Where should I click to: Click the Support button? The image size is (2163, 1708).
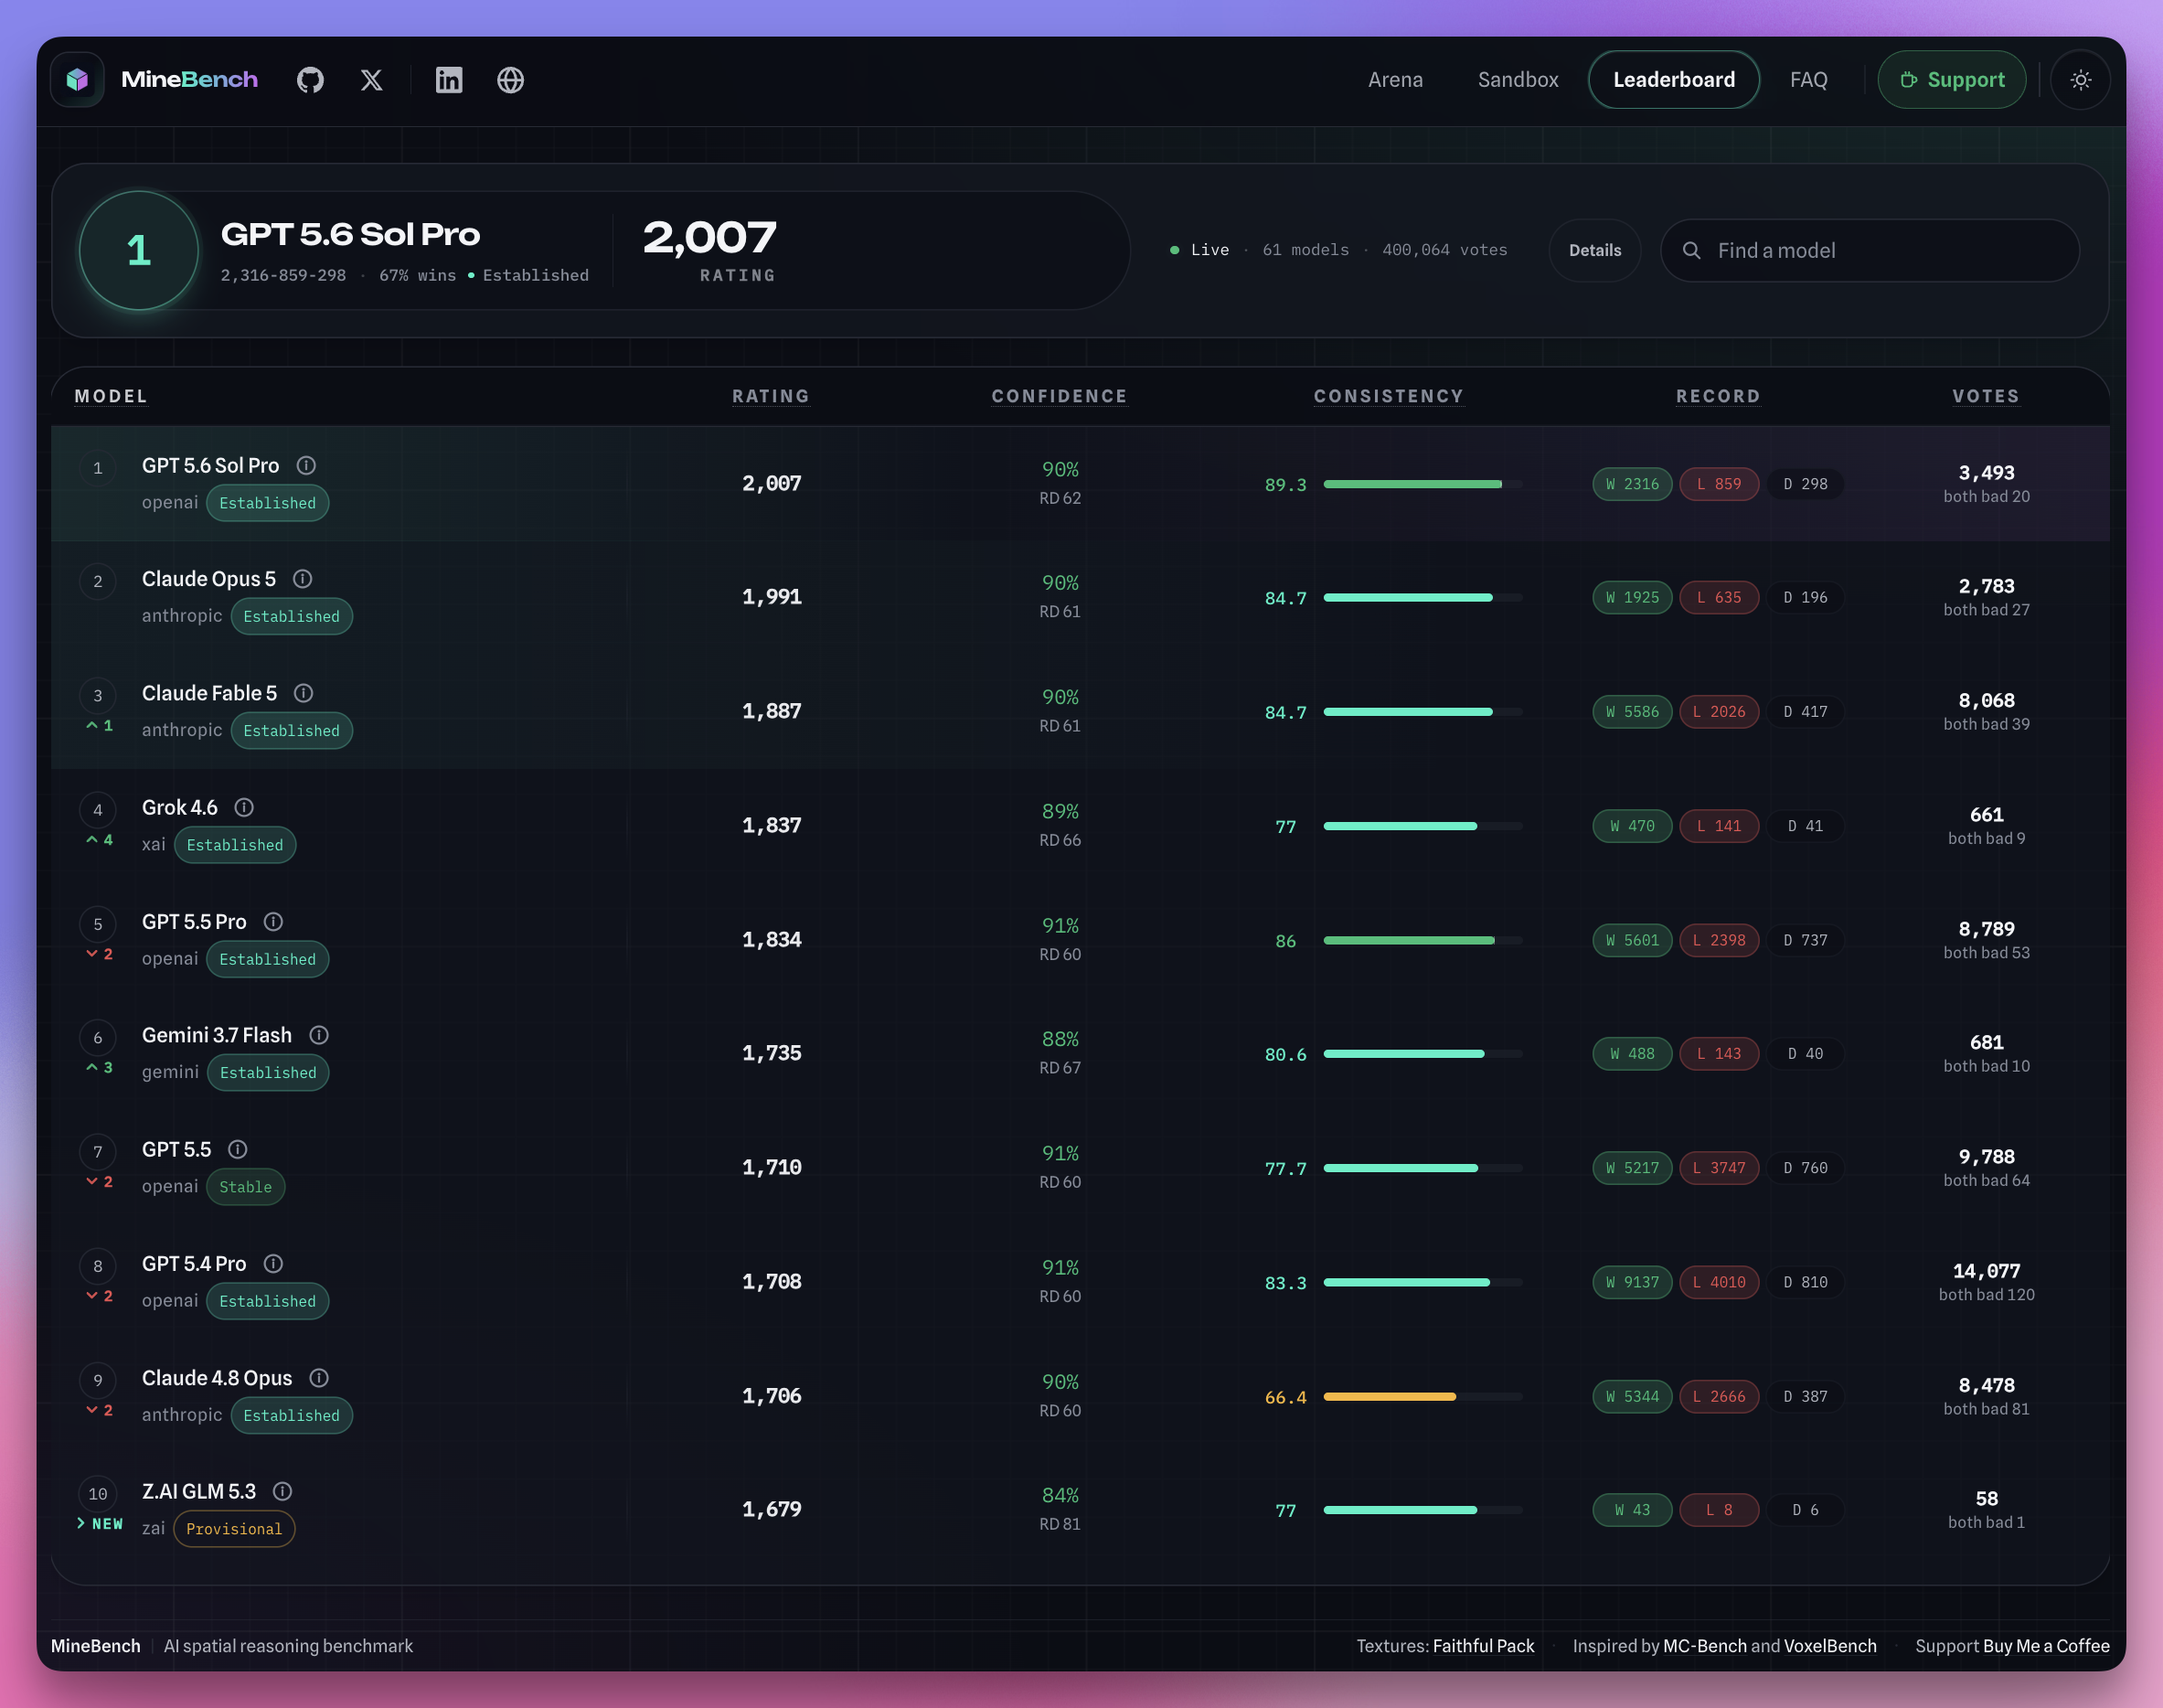coord(1951,80)
